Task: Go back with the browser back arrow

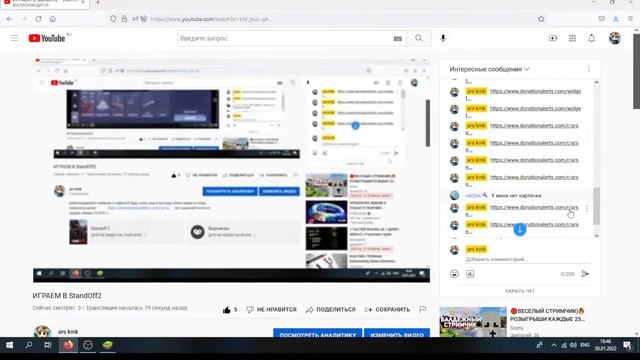Action: click(x=9, y=19)
